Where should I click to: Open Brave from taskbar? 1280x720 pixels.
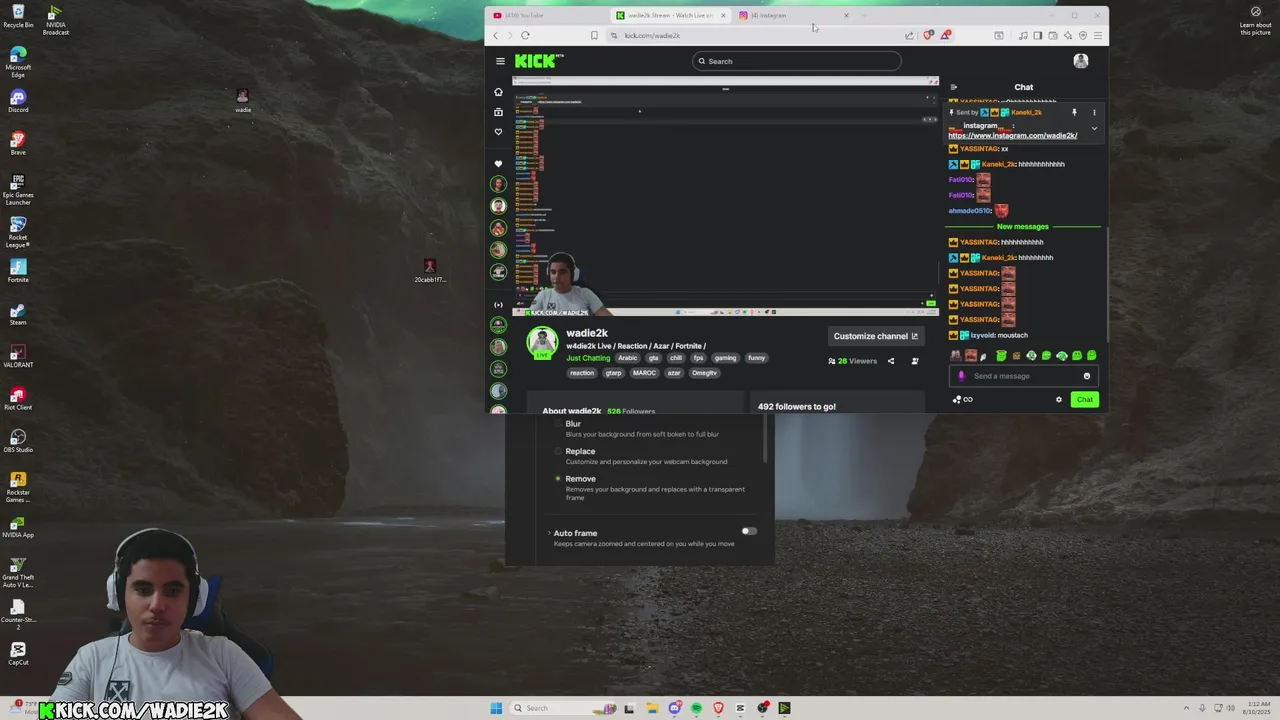coord(718,708)
